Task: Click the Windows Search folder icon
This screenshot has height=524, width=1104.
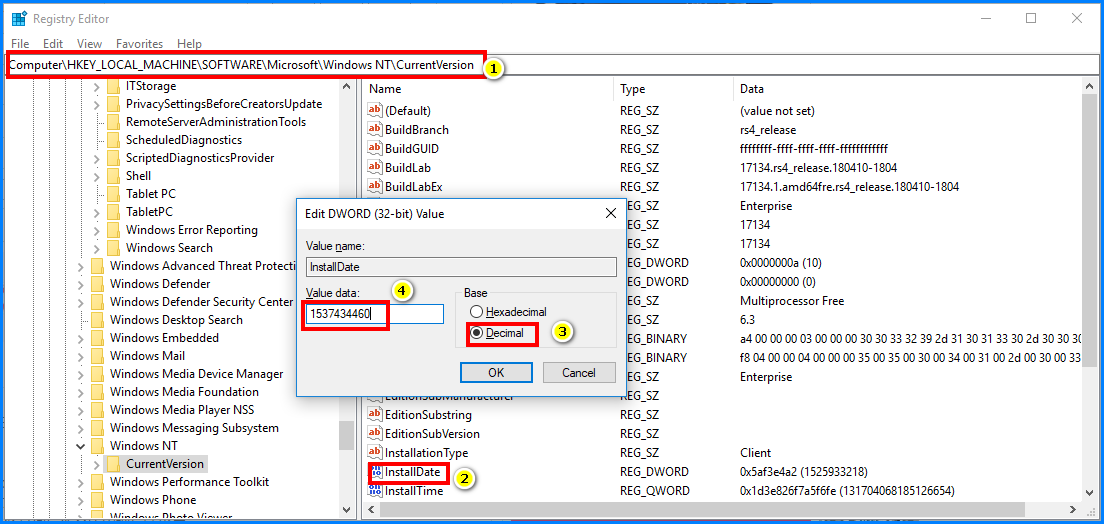Action: [x=113, y=248]
